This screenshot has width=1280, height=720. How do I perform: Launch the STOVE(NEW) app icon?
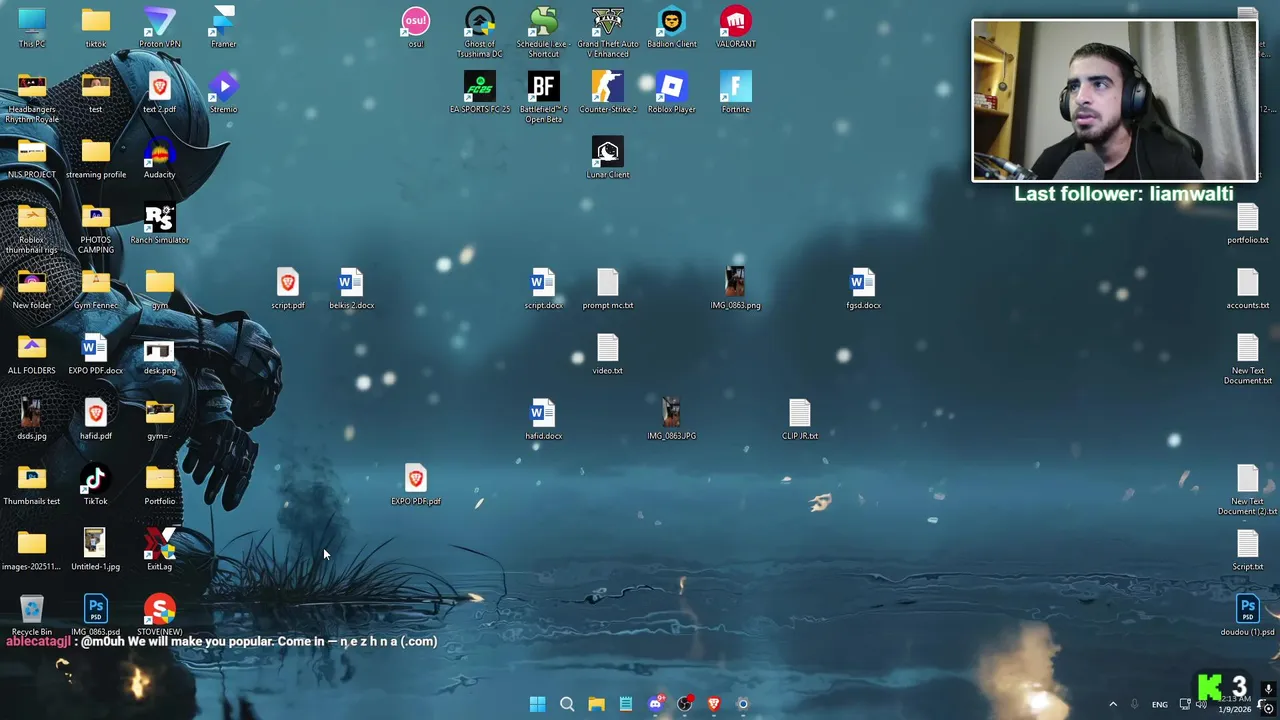click(160, 614)
